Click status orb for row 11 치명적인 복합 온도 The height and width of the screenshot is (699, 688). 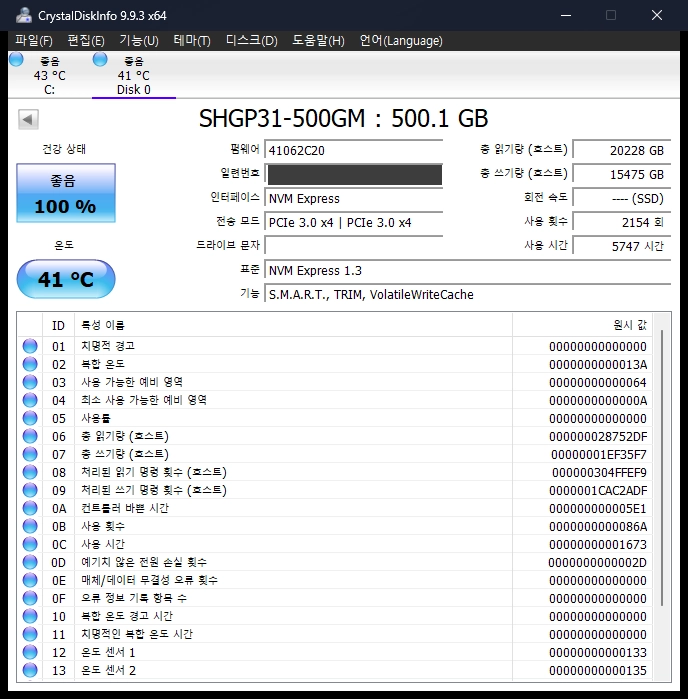click(x=30, y=634)
